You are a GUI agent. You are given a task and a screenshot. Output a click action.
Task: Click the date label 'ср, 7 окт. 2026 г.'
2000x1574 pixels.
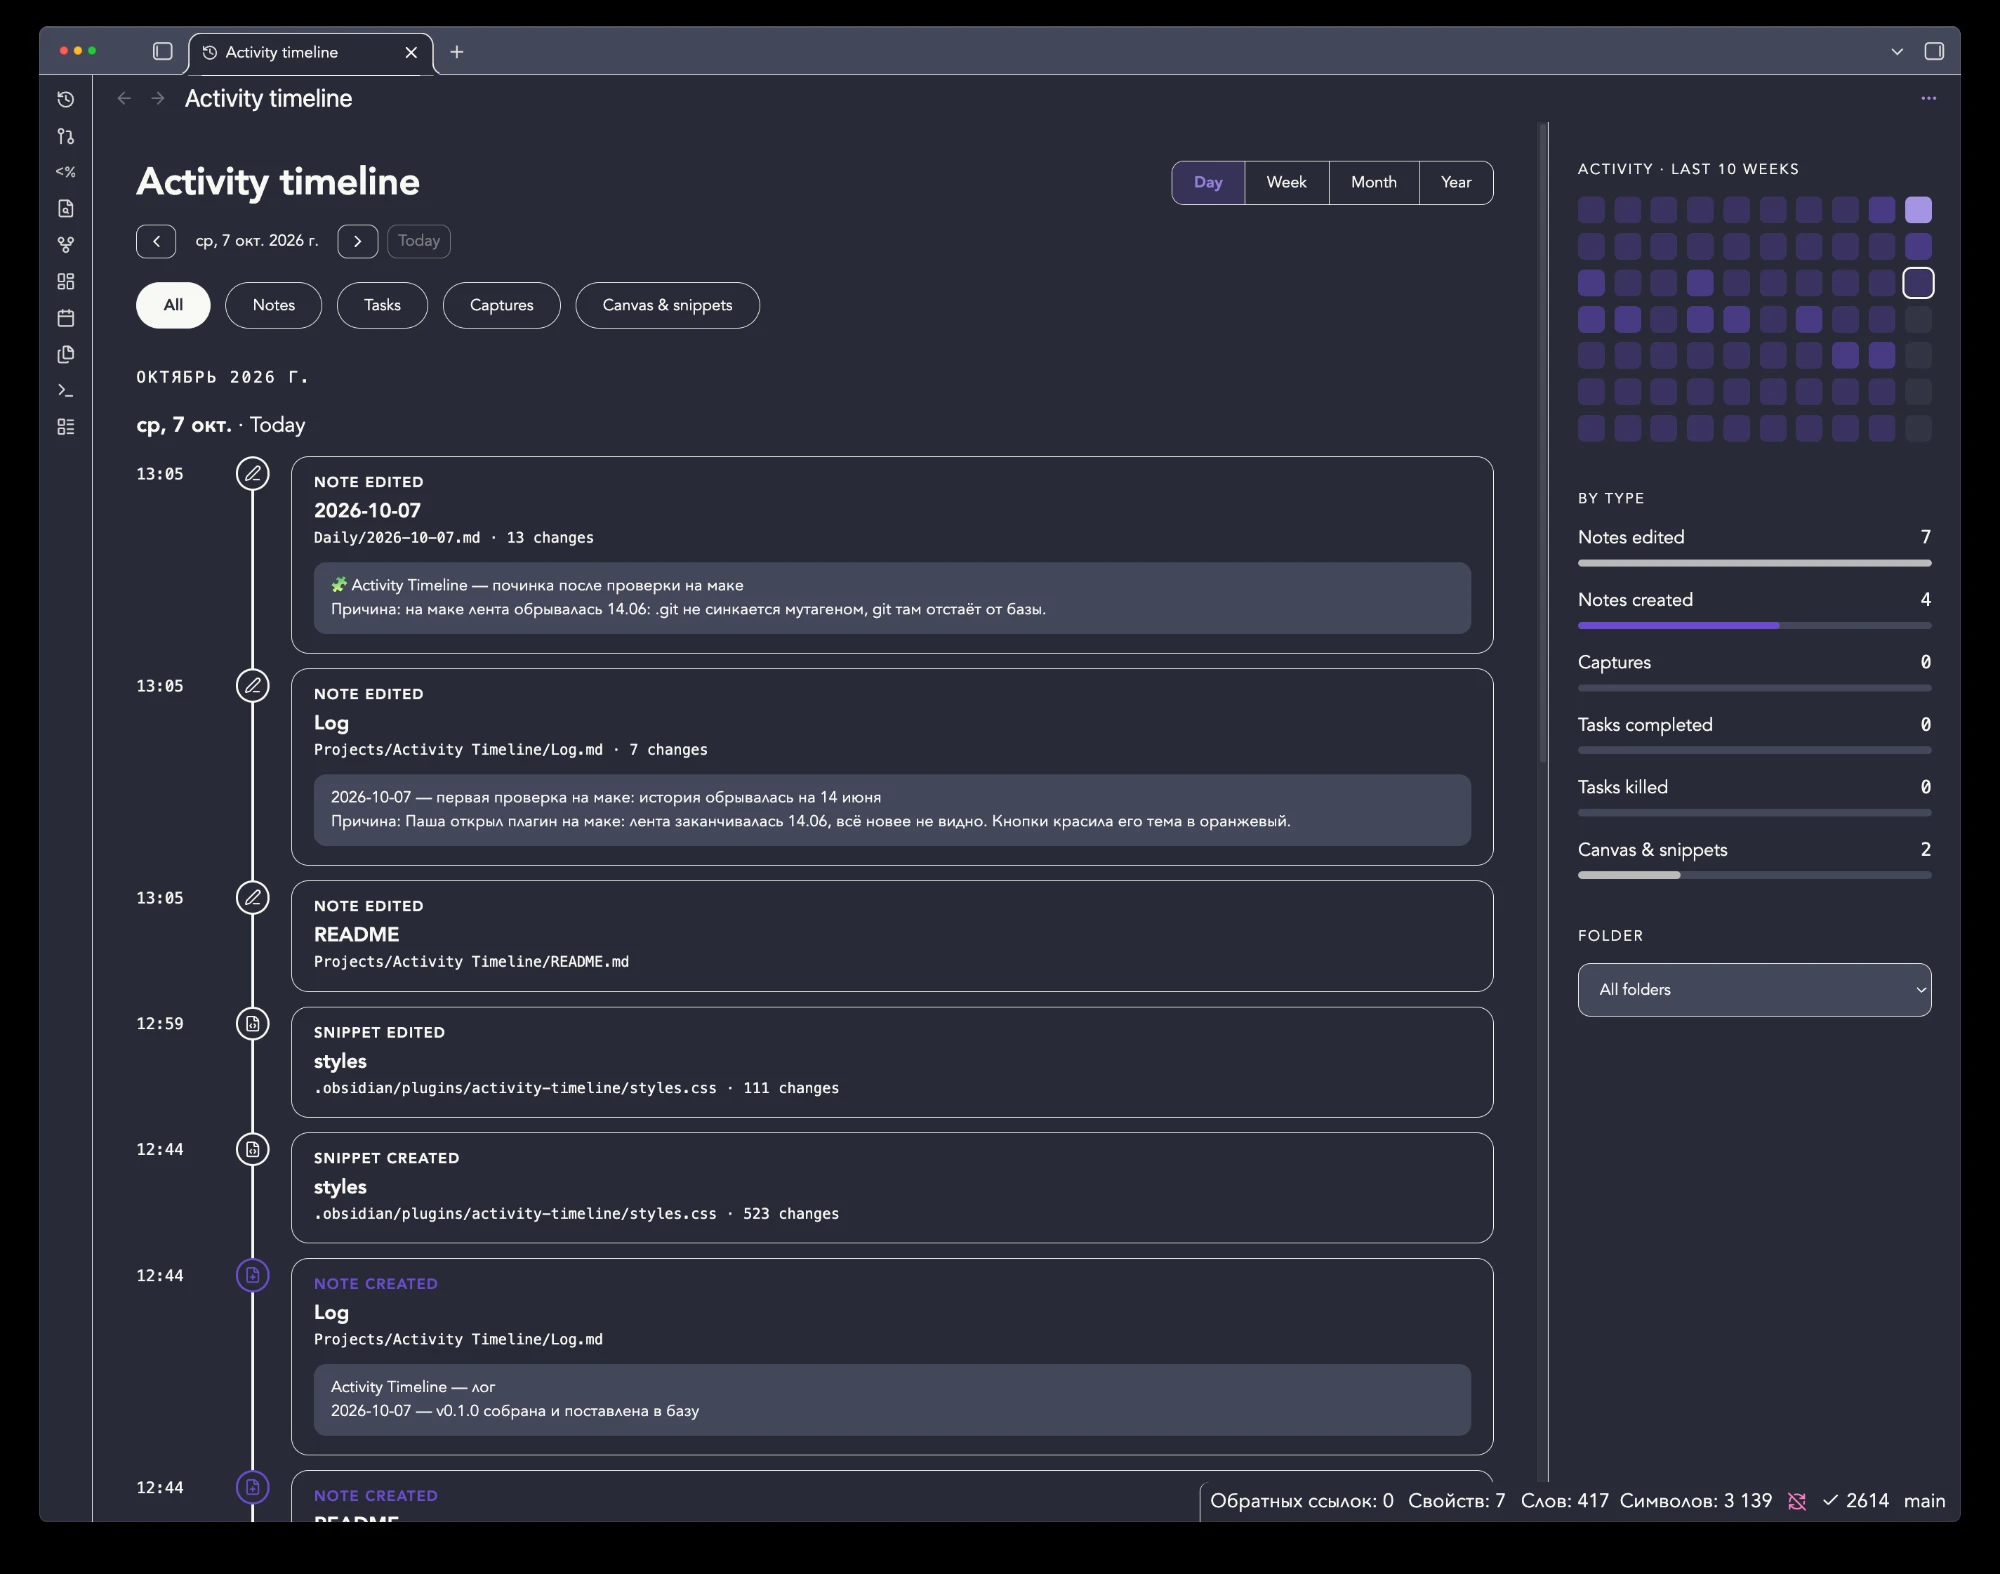click(x=257, y=241)
